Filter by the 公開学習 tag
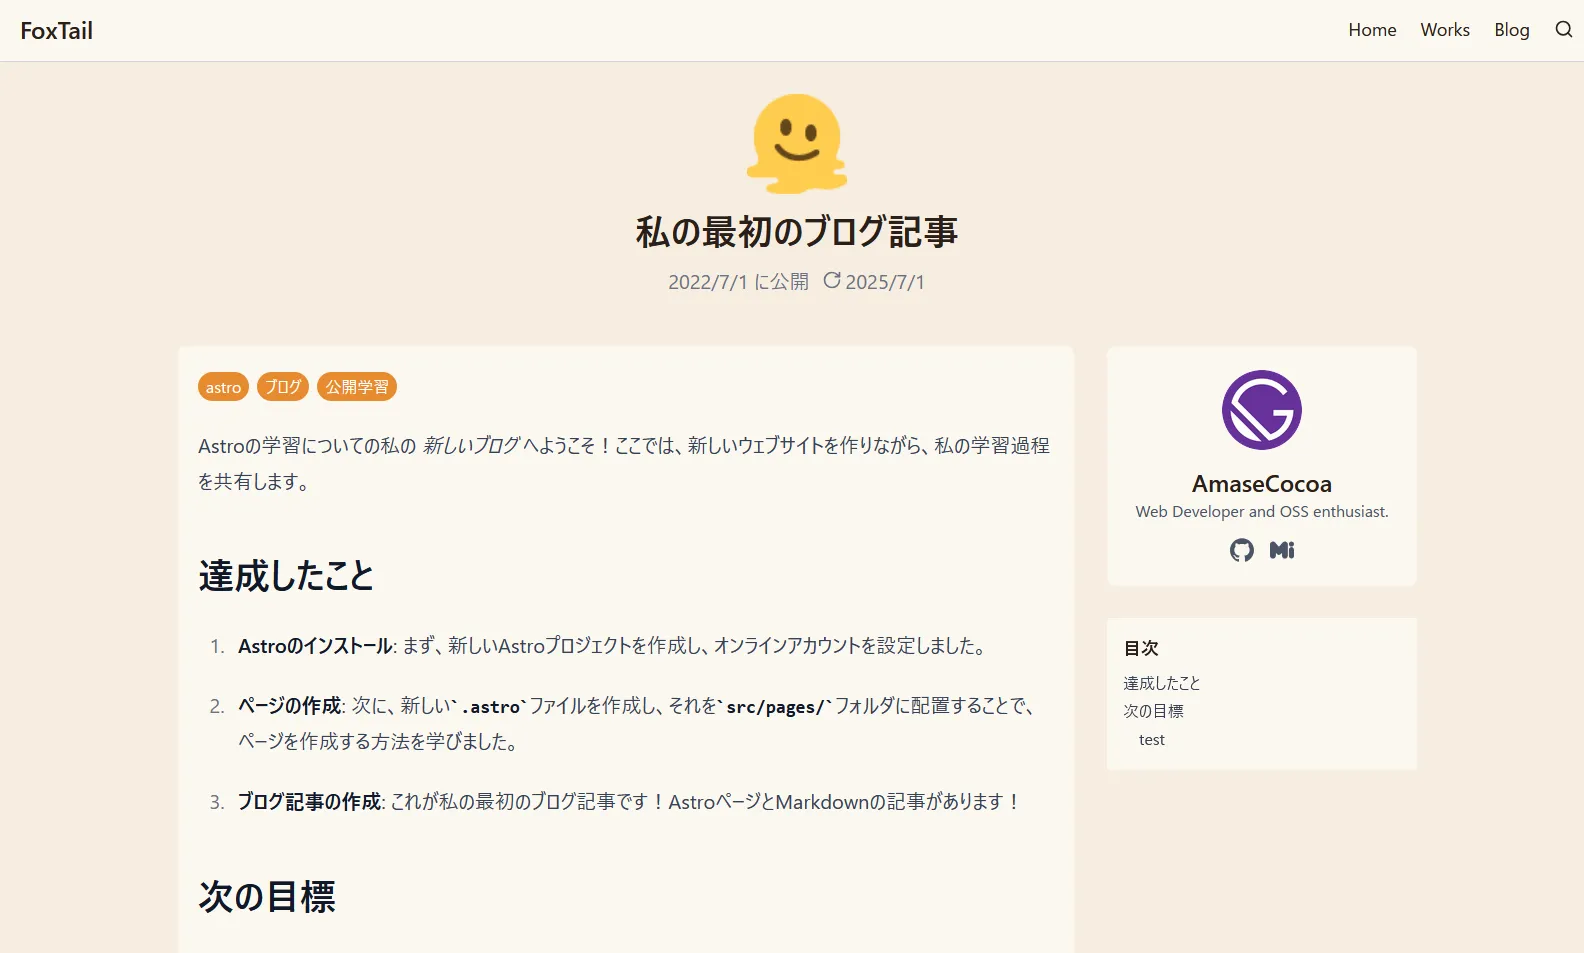Image resolution: width=1584 pixels, height=953 pixels. (x=357, y=387)
